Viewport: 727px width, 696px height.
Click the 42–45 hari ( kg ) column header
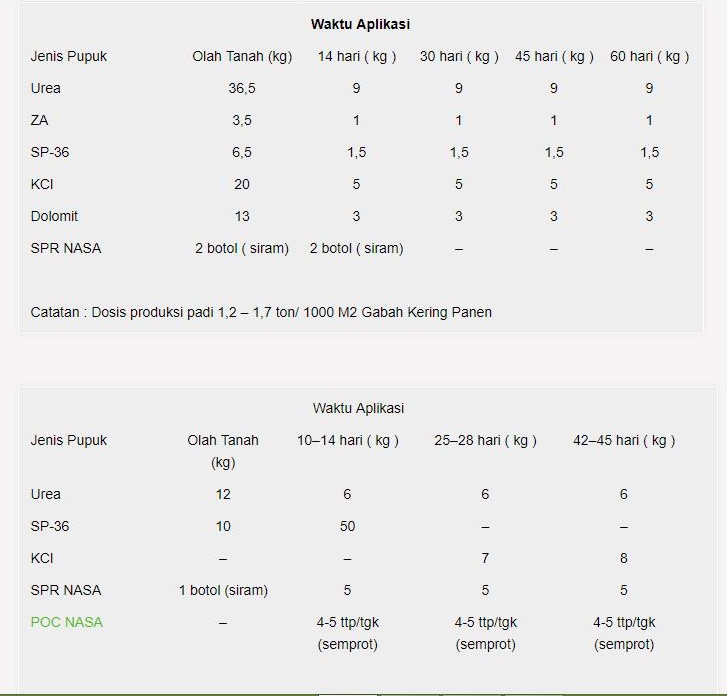pos(624,440)
